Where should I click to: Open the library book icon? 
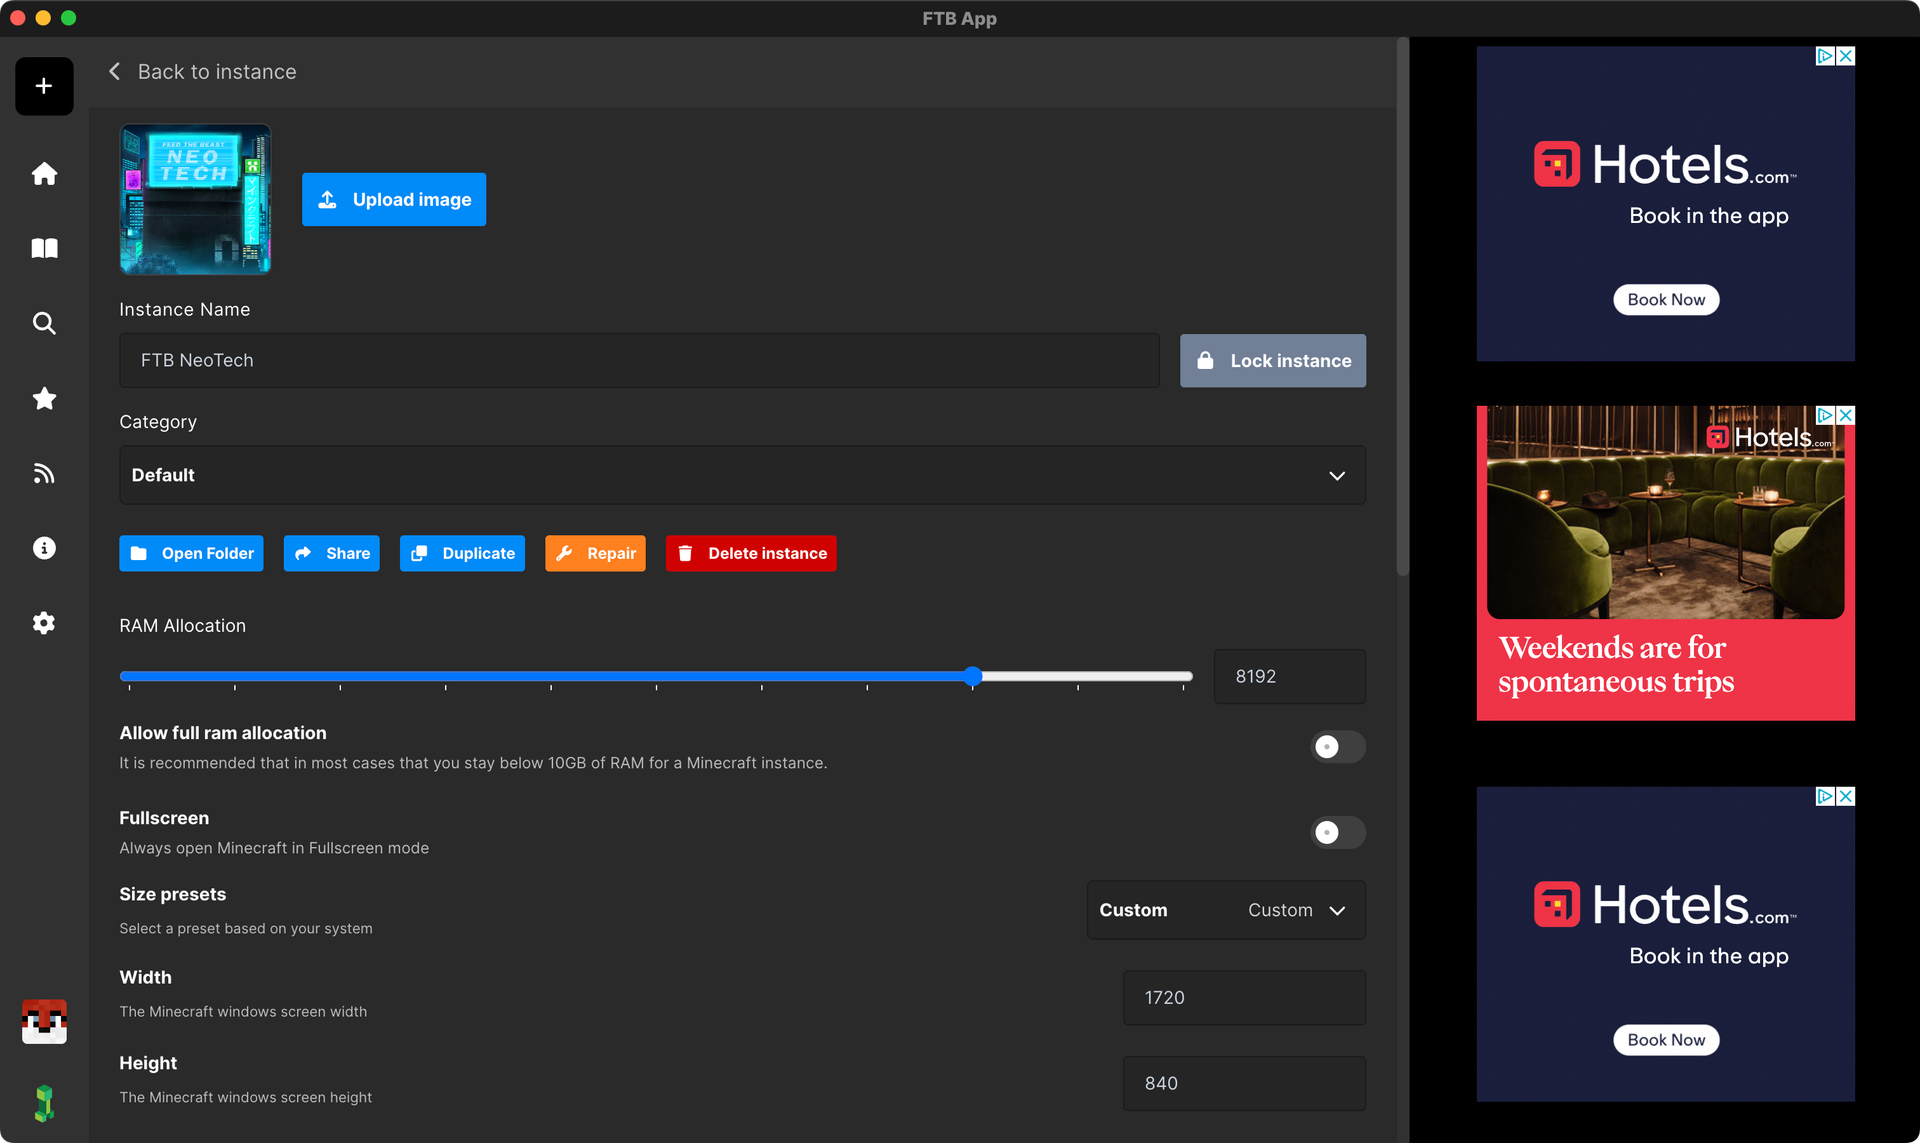coord(44,248)
